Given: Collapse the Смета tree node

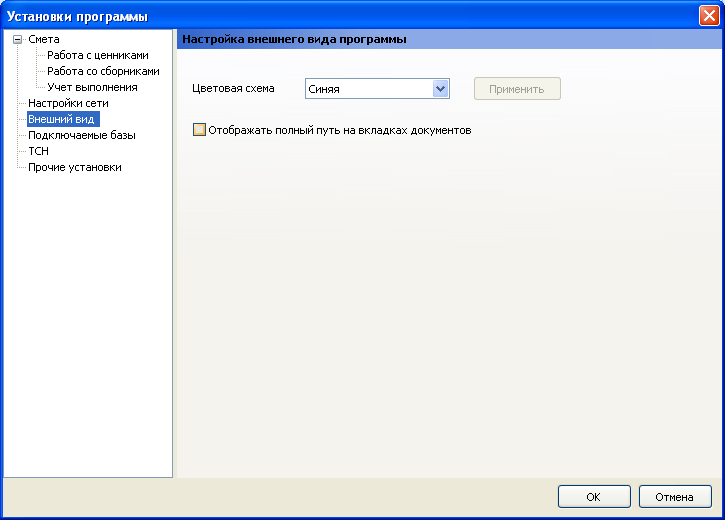Looking at the screenshot, I should pyautogui.click(x=18, y=40).
